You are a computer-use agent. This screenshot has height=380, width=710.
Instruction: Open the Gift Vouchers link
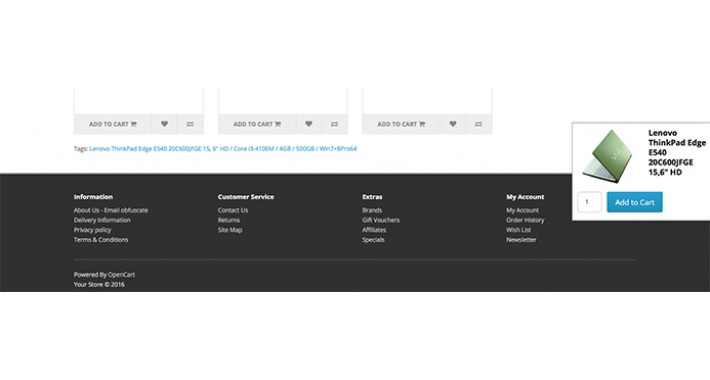click(x=381, y=220)
